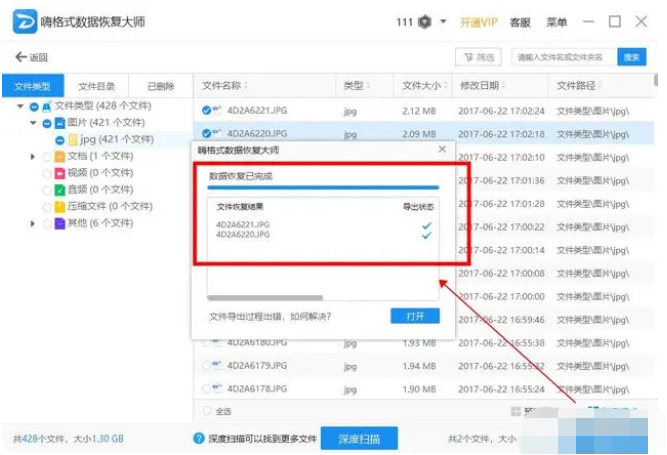Sort by 类型 column header
The height and width of the screenshot is (455, 667).
pyautogui.click(x=357, y=85)
